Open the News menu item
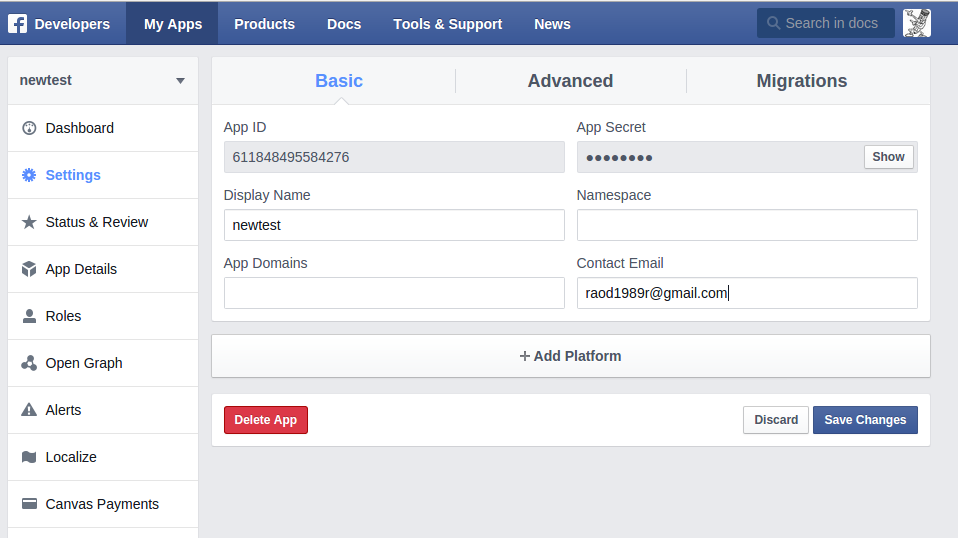 click(x=552, y=24)
